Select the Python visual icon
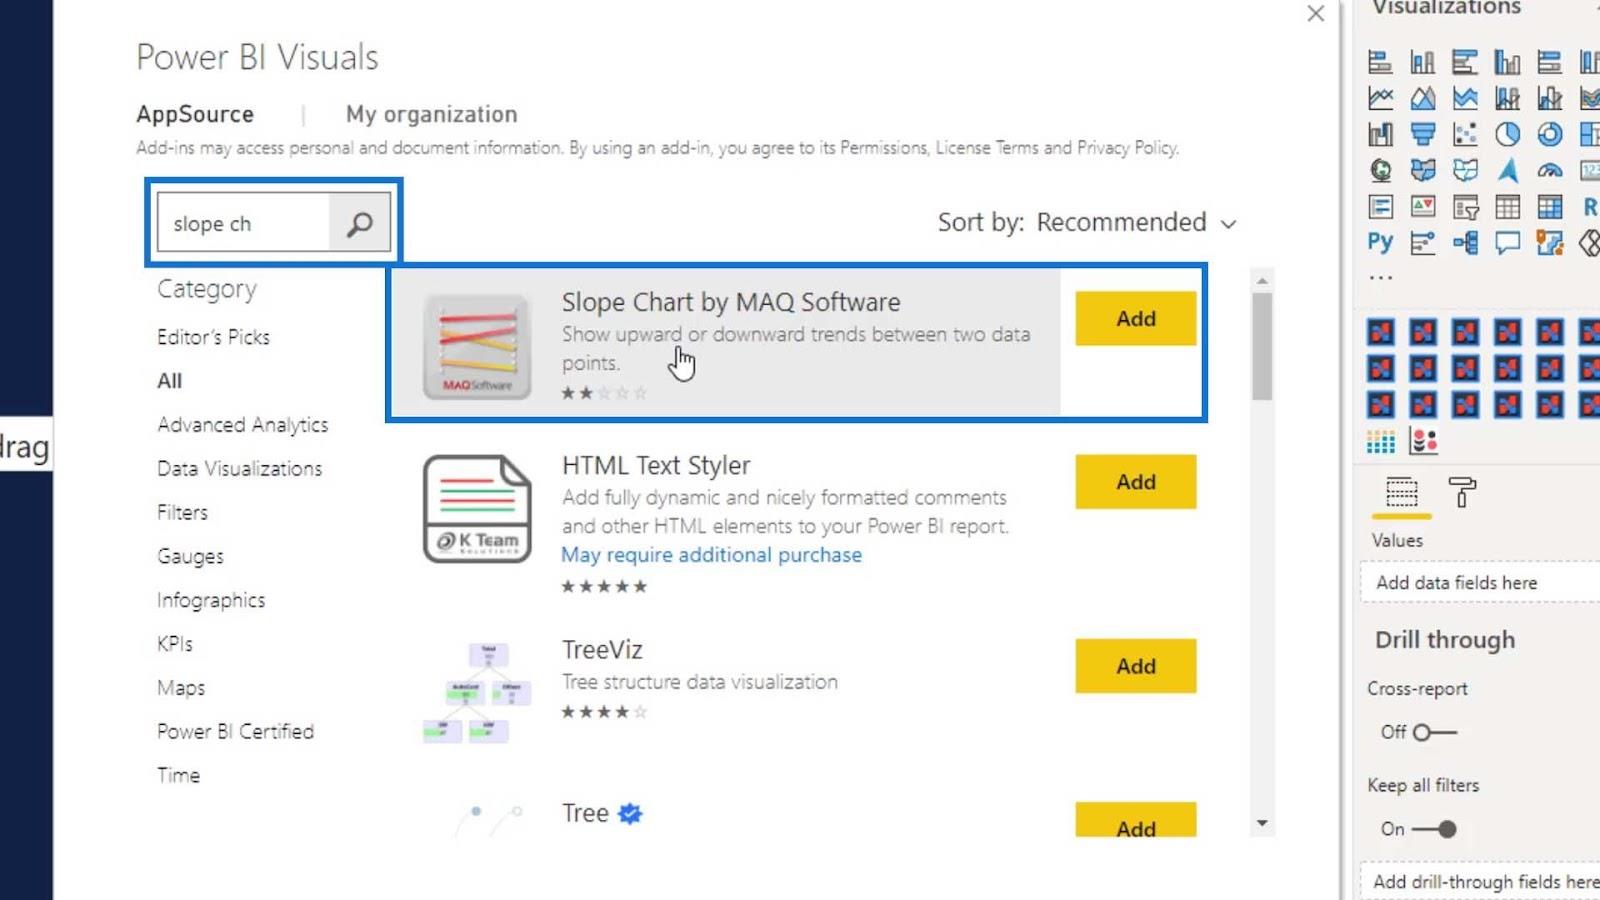1600x900 pixels. pos(1380,242)
